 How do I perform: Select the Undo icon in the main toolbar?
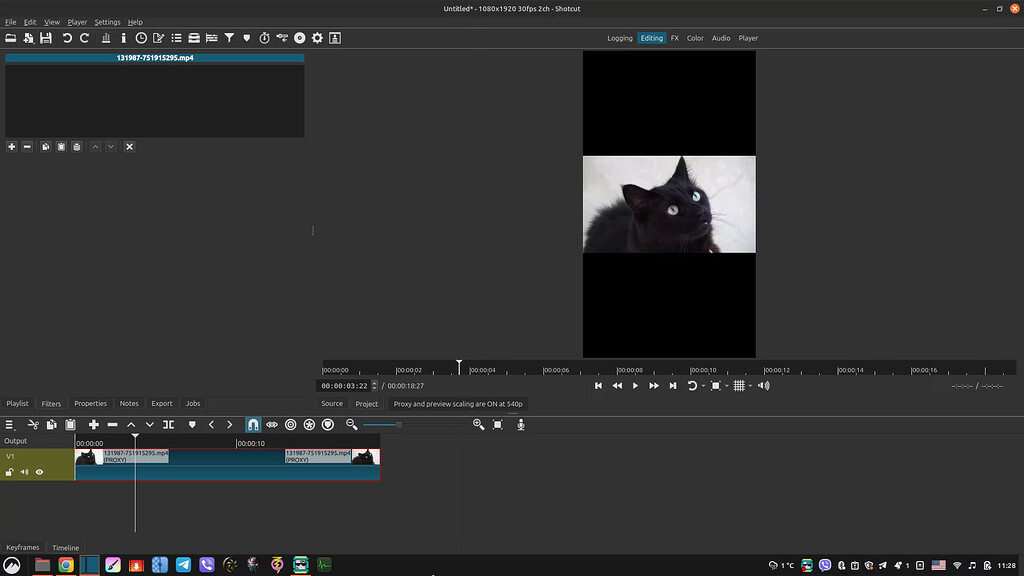(66, 38)
